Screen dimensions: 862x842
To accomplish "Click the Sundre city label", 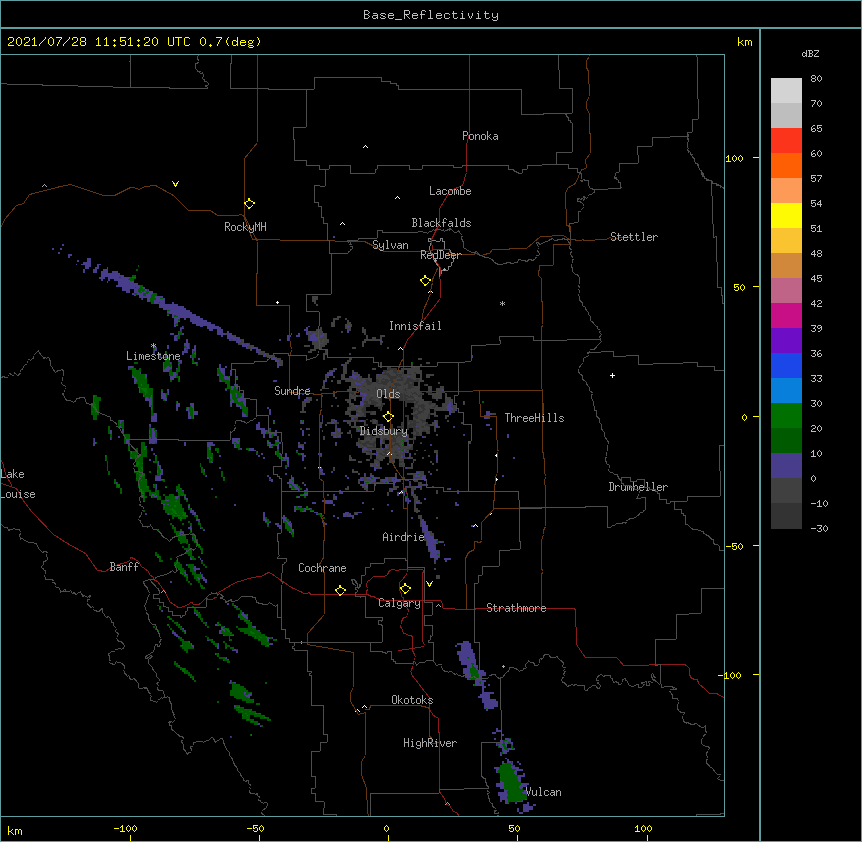I will tap(292, 391).
